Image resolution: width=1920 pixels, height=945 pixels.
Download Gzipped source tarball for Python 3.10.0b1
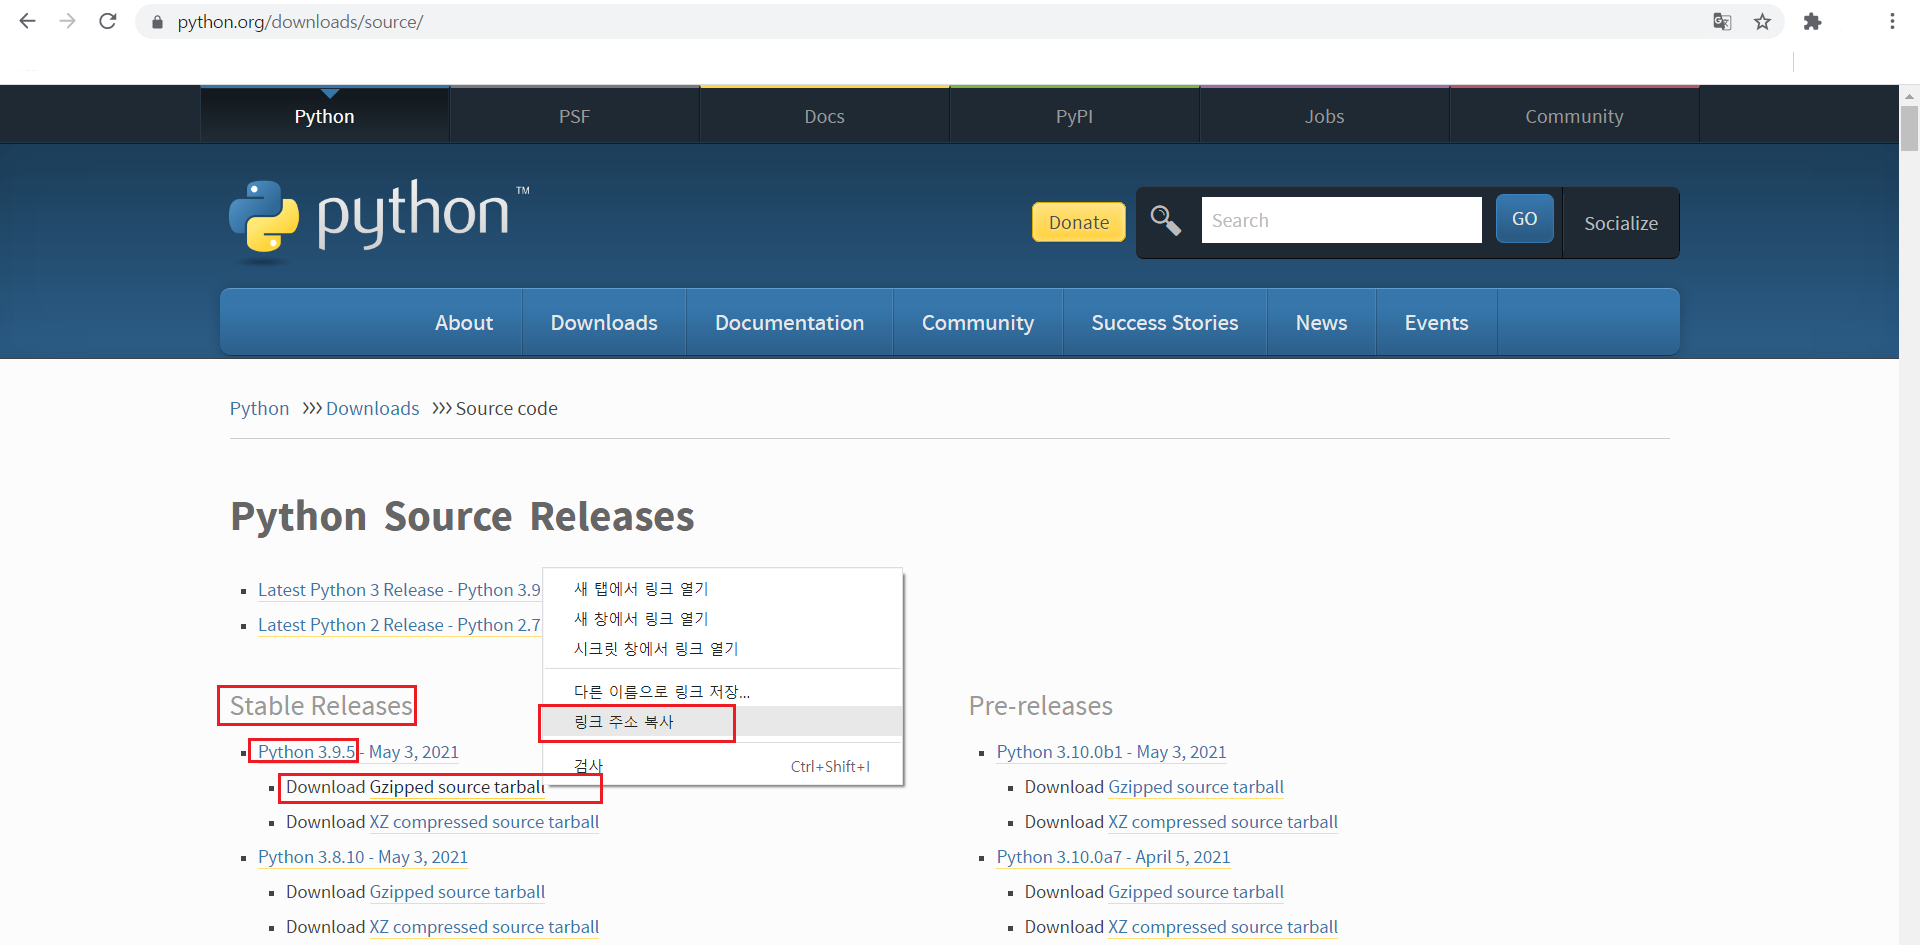click(x=1196, y=787)
